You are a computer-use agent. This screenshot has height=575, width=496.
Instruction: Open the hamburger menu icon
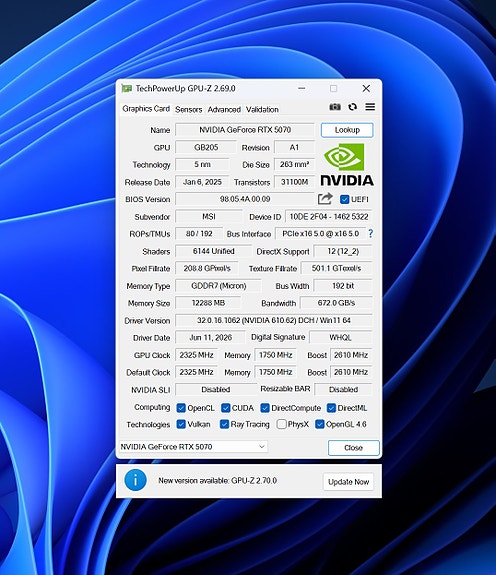370,107
